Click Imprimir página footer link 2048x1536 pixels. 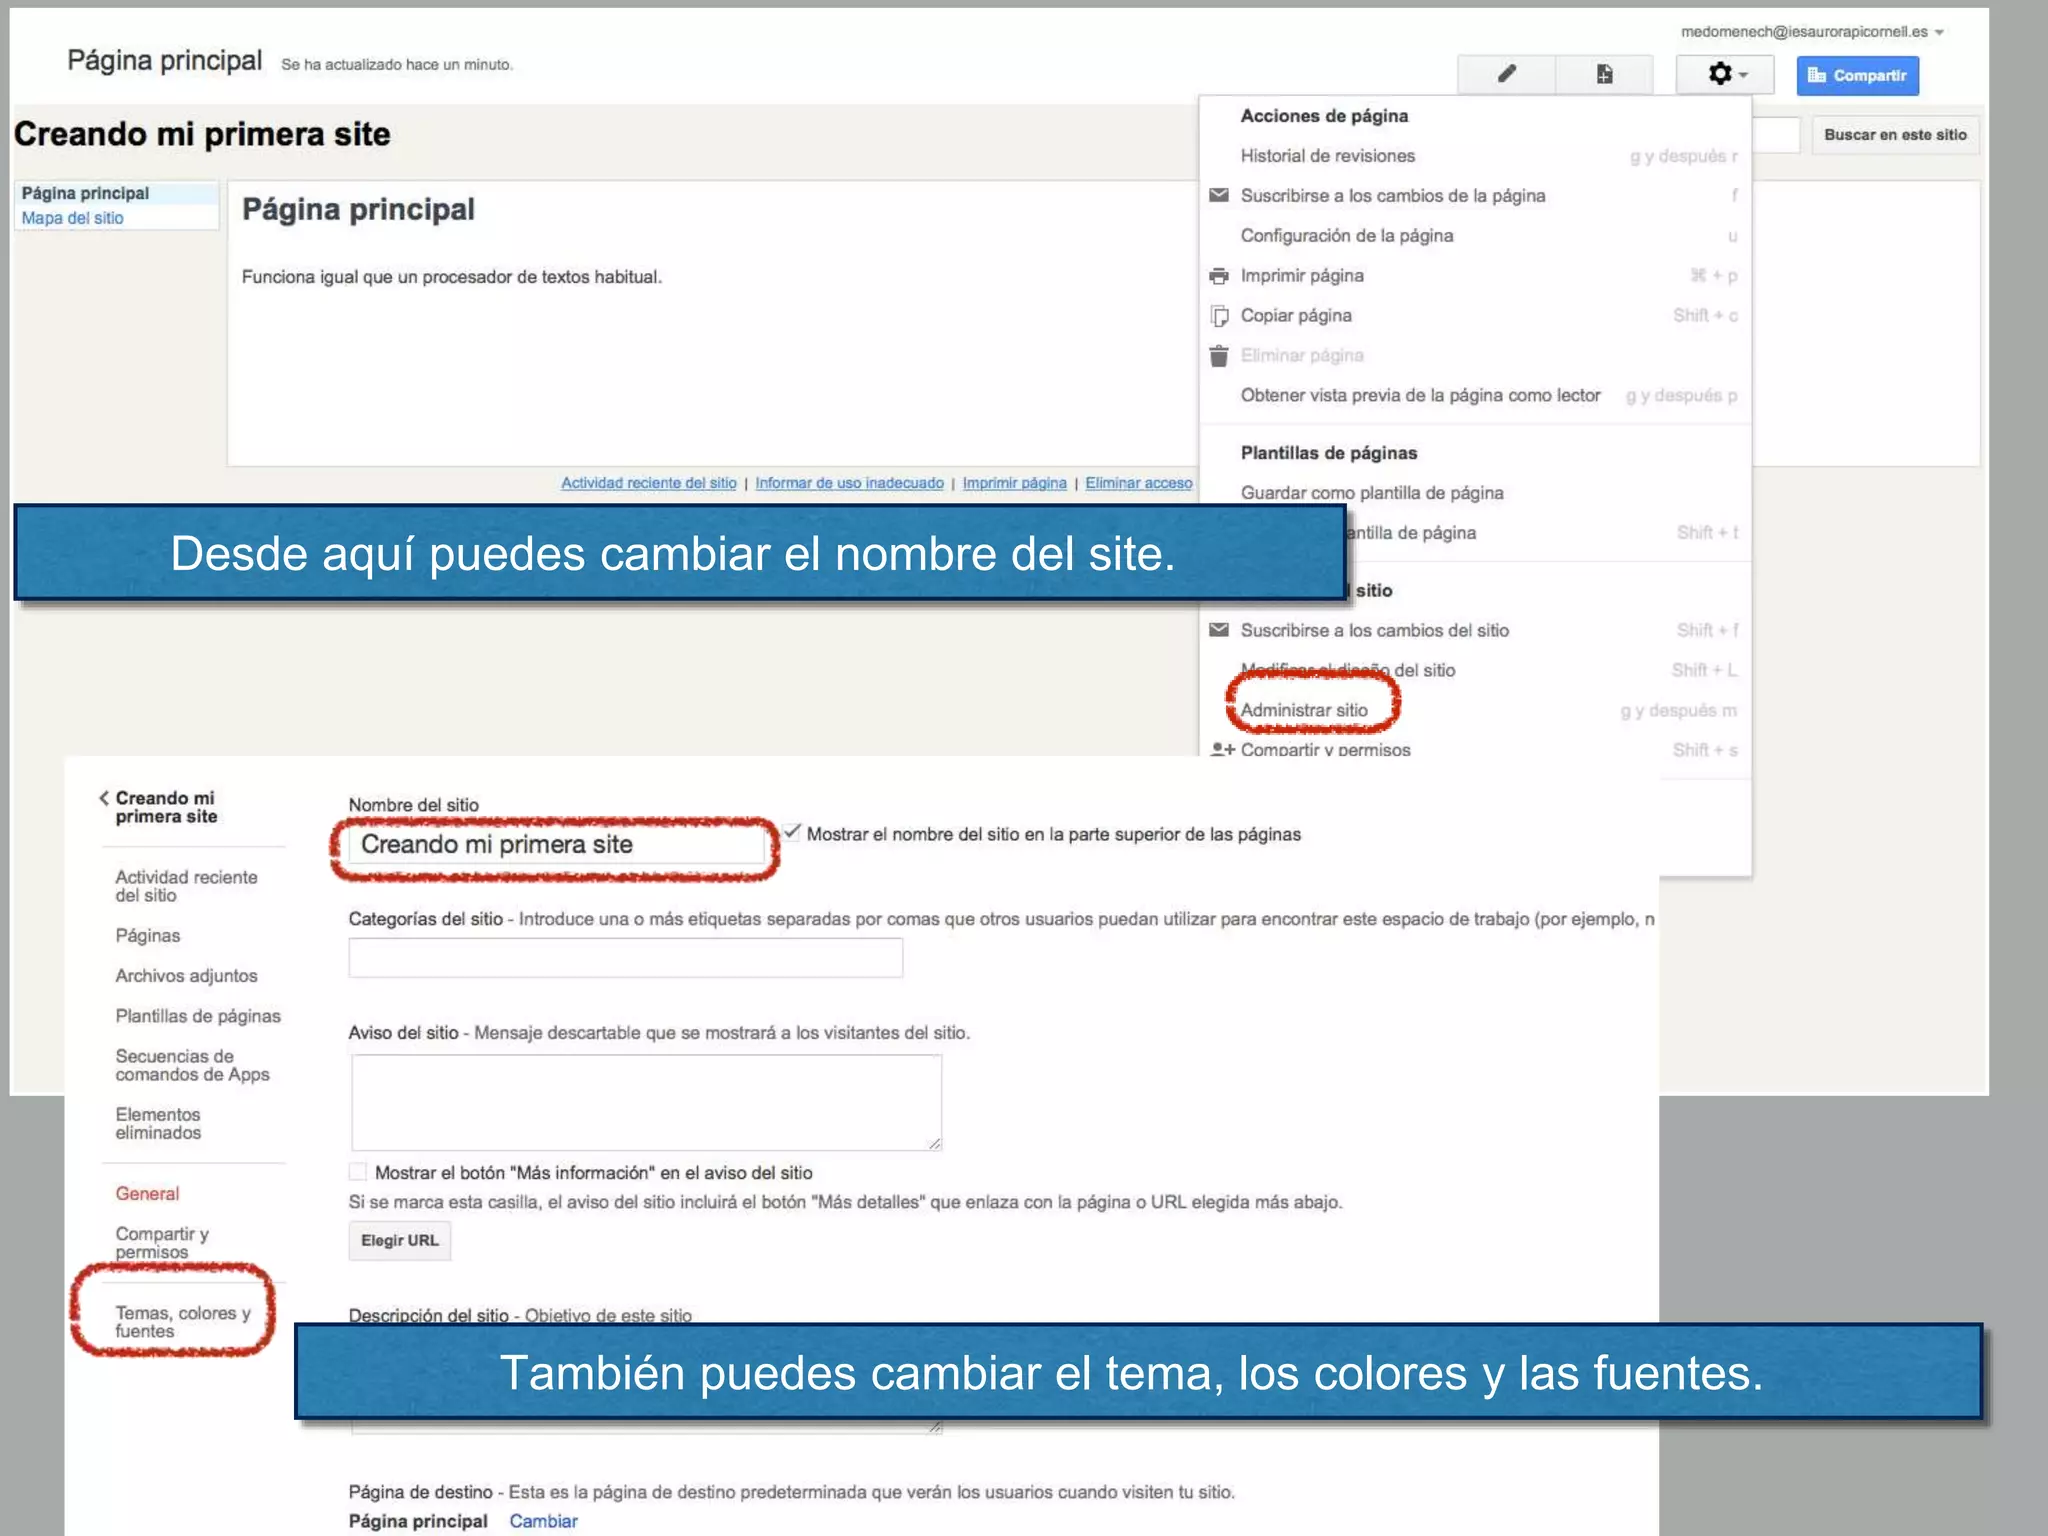tap(1014, 483)
